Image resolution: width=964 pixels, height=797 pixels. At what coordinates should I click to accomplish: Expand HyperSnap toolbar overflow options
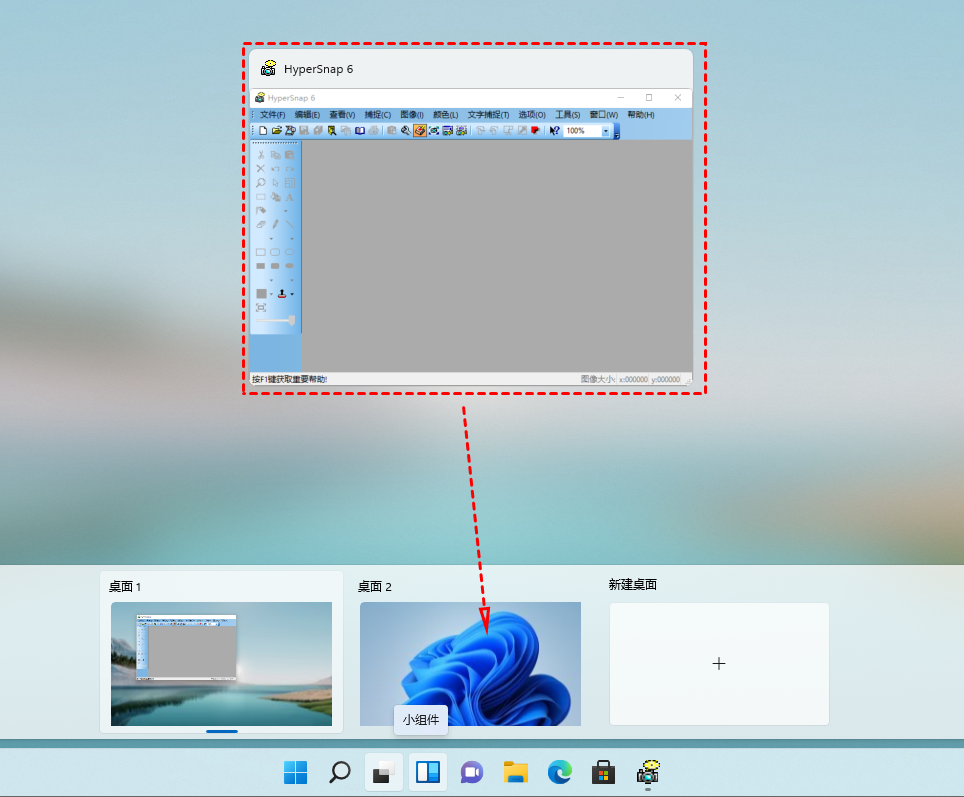[617, 132]
